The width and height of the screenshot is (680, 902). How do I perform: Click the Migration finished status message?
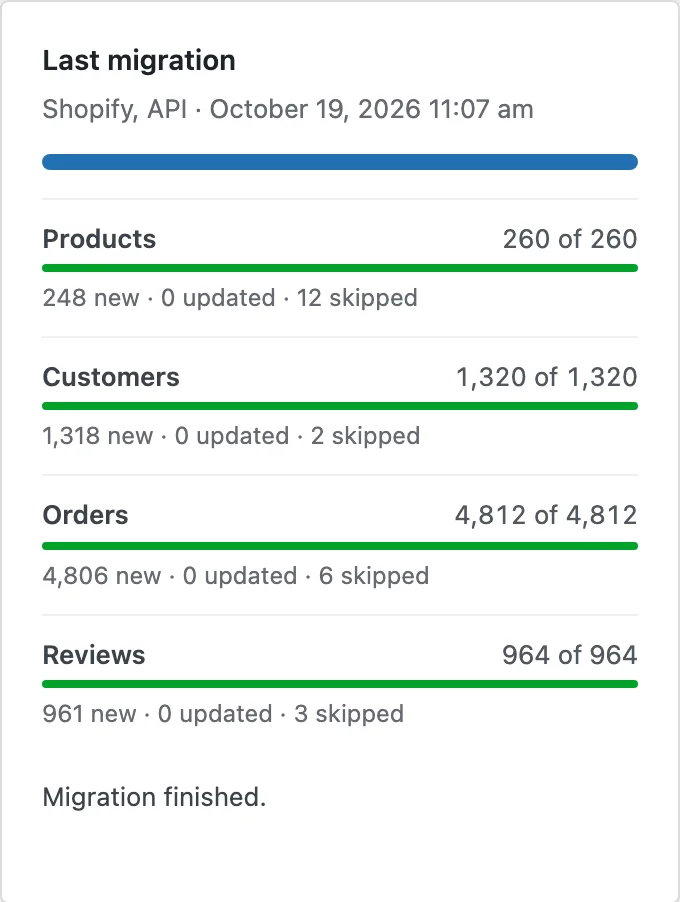click(x=154, y=797)
